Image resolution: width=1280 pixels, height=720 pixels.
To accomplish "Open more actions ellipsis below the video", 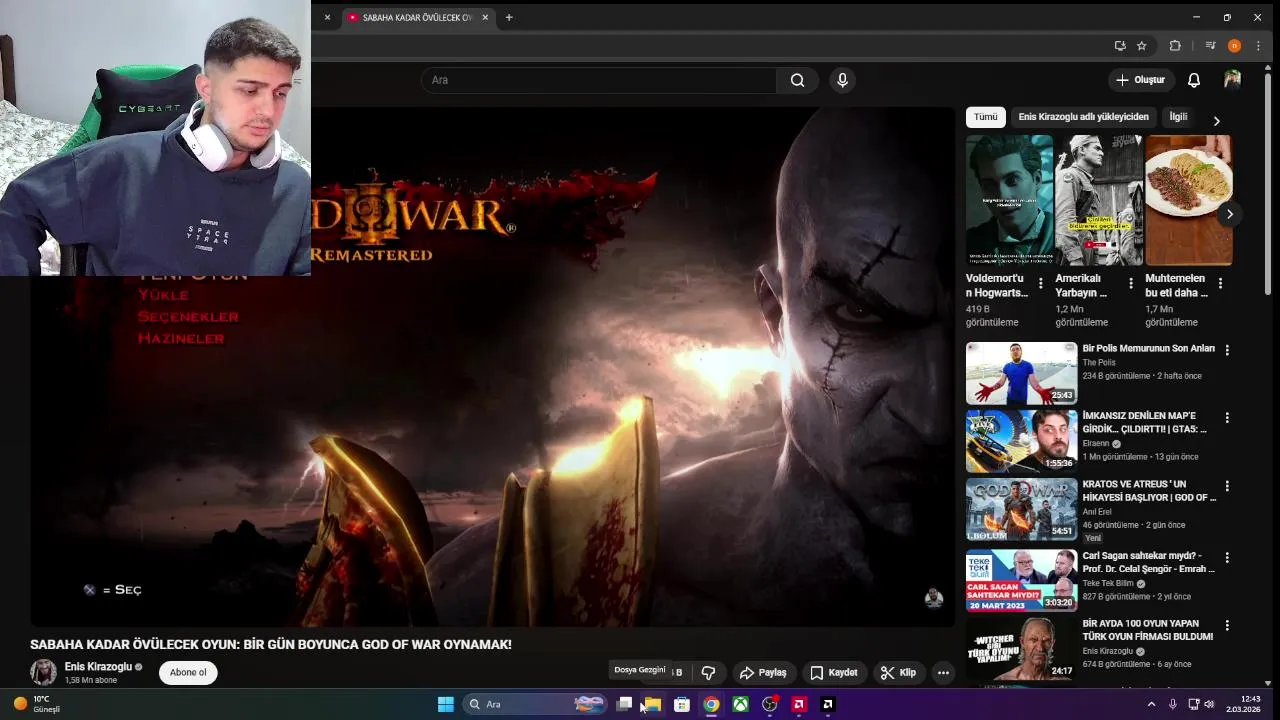I will (943, 673).
